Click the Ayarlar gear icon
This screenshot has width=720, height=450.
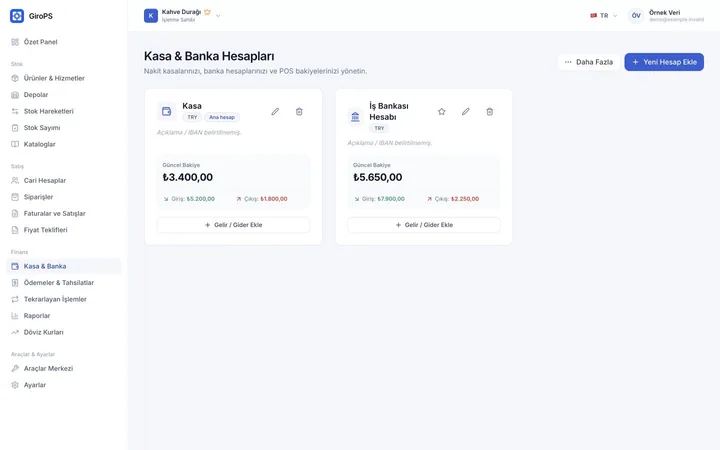15,385
